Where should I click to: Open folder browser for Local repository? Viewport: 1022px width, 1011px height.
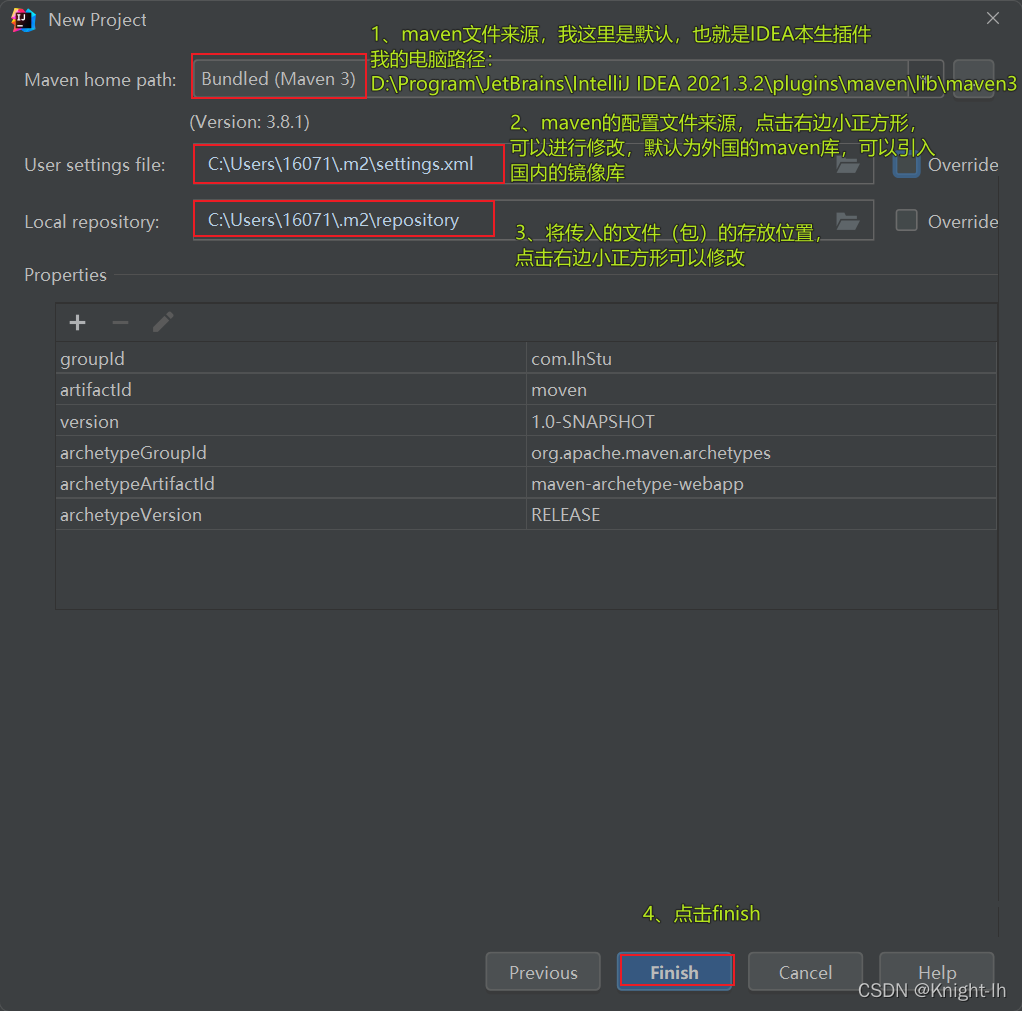coord(848,221)
